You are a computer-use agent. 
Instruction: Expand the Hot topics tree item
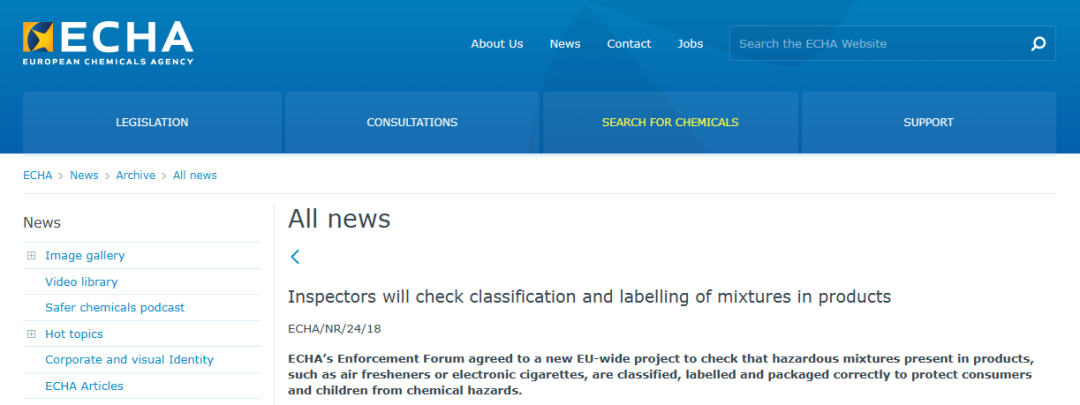coord(32,334)
